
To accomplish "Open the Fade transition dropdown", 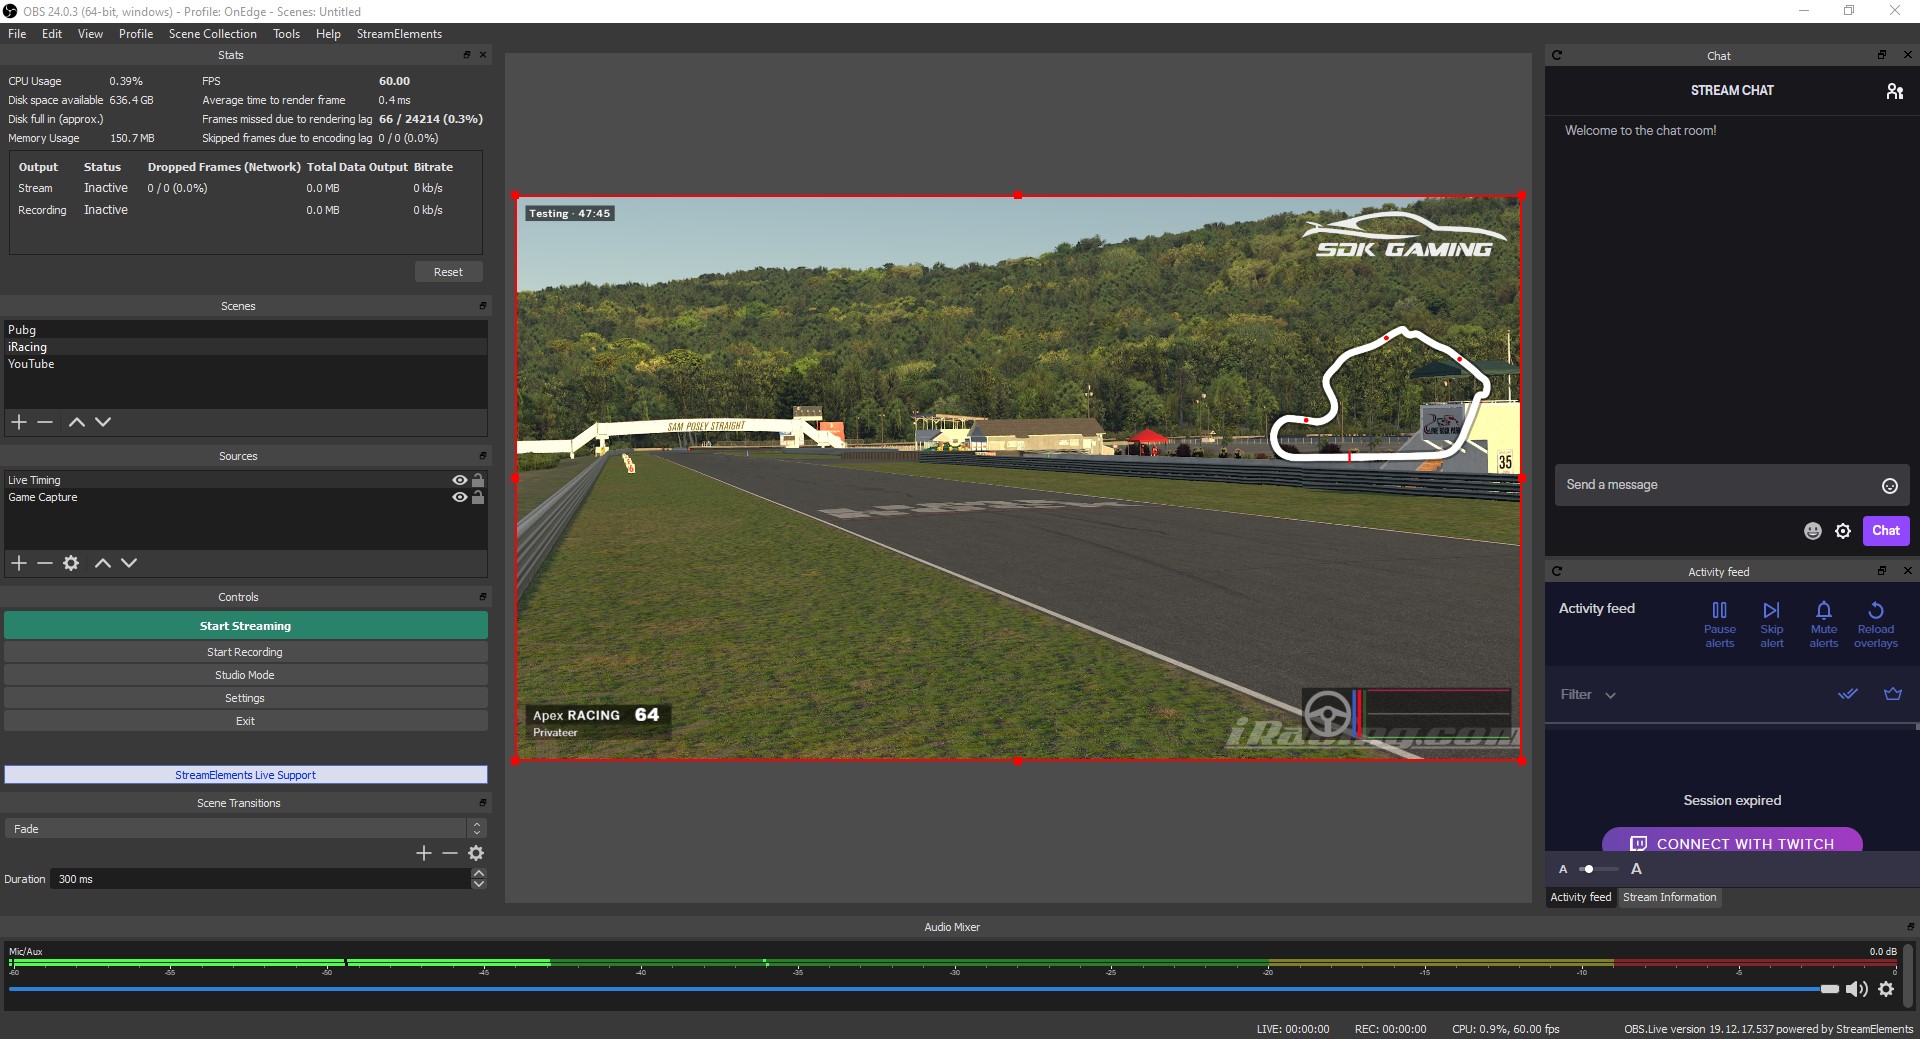I will 245,829.
